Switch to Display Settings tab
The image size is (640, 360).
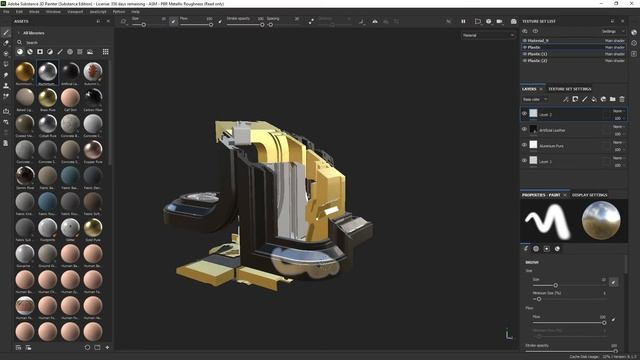(x=589, y=195)
